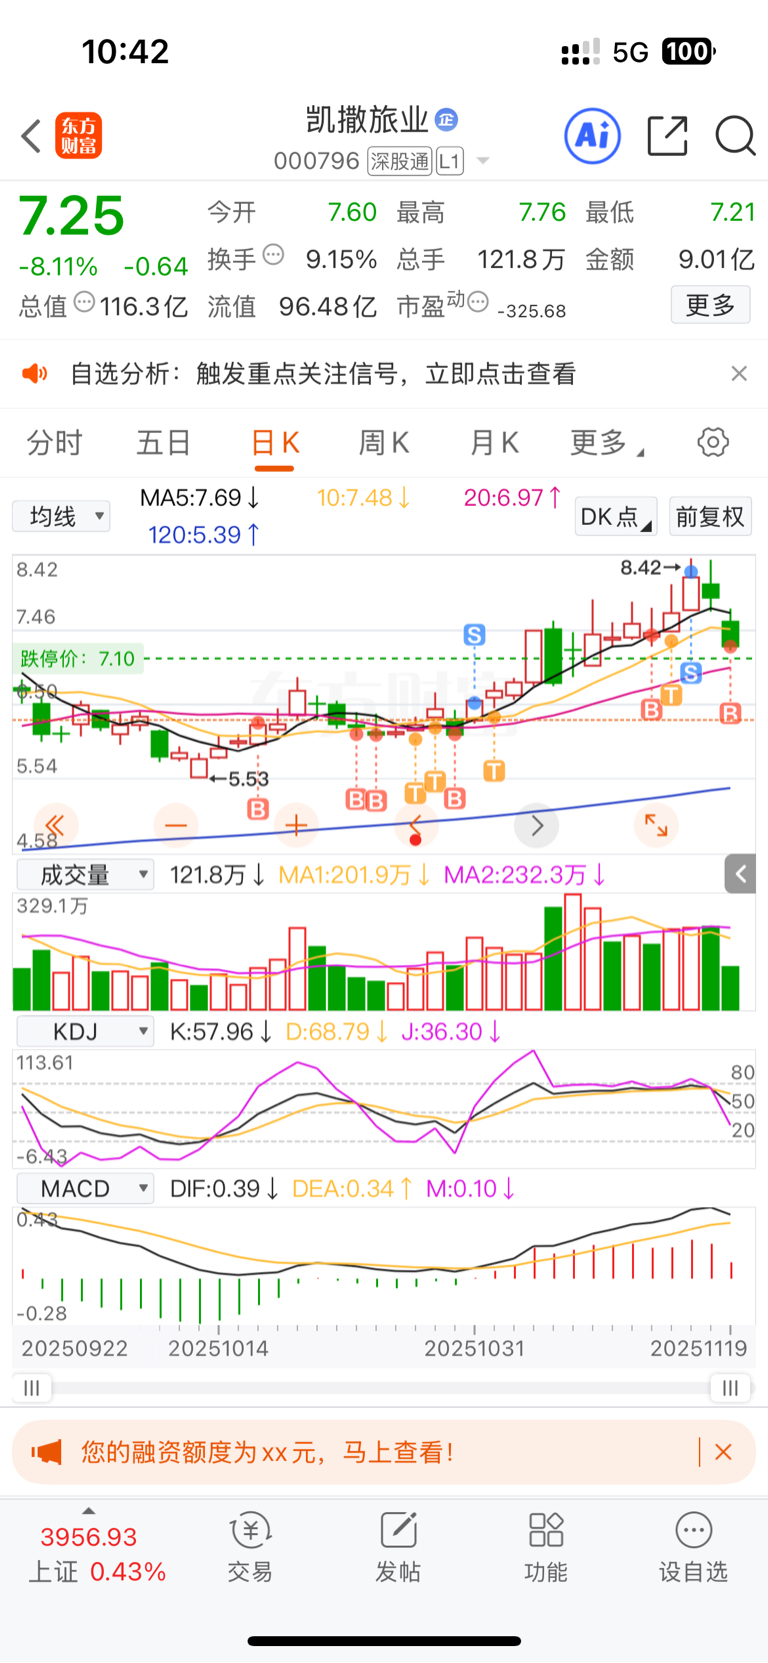
Task: Open 更多 quote details button
Action: click(x=710, y=305)
